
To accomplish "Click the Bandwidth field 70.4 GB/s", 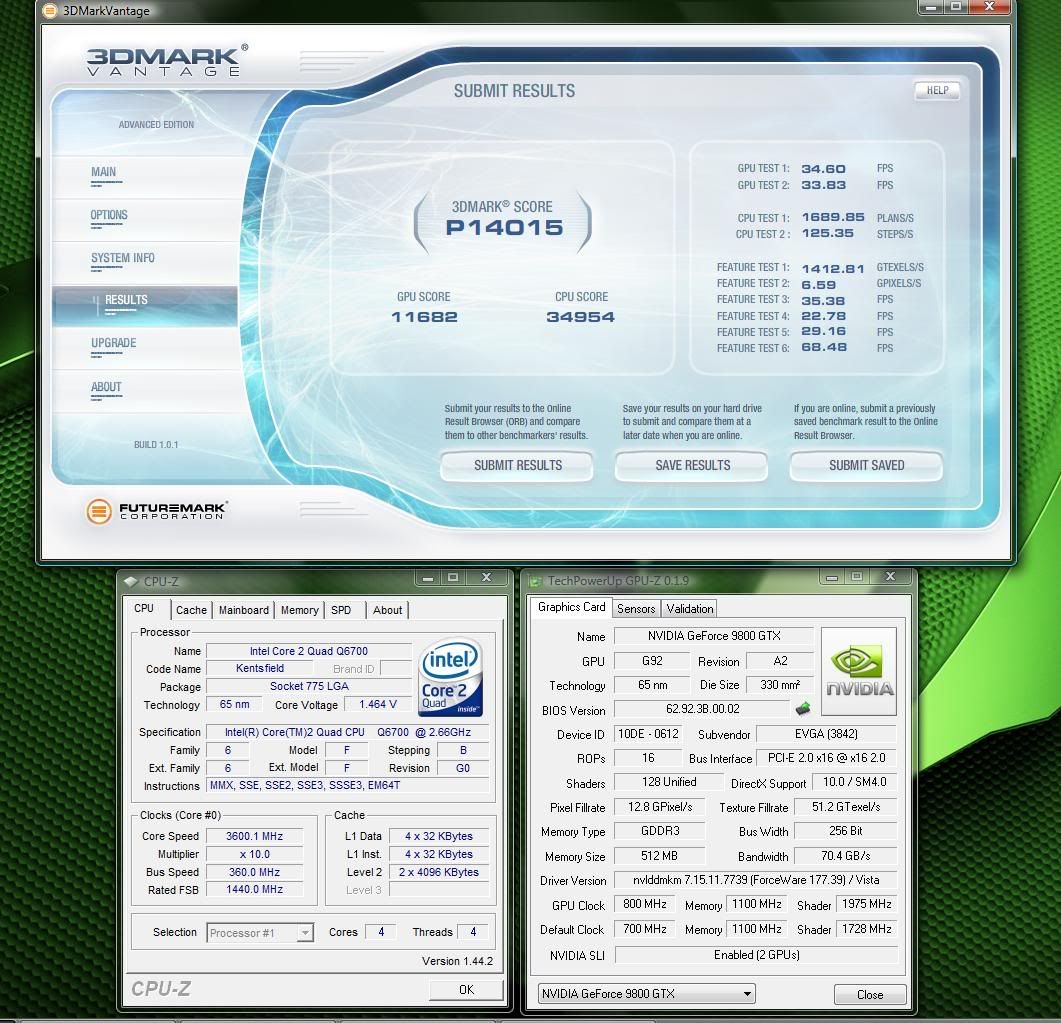I will (845, 856).
